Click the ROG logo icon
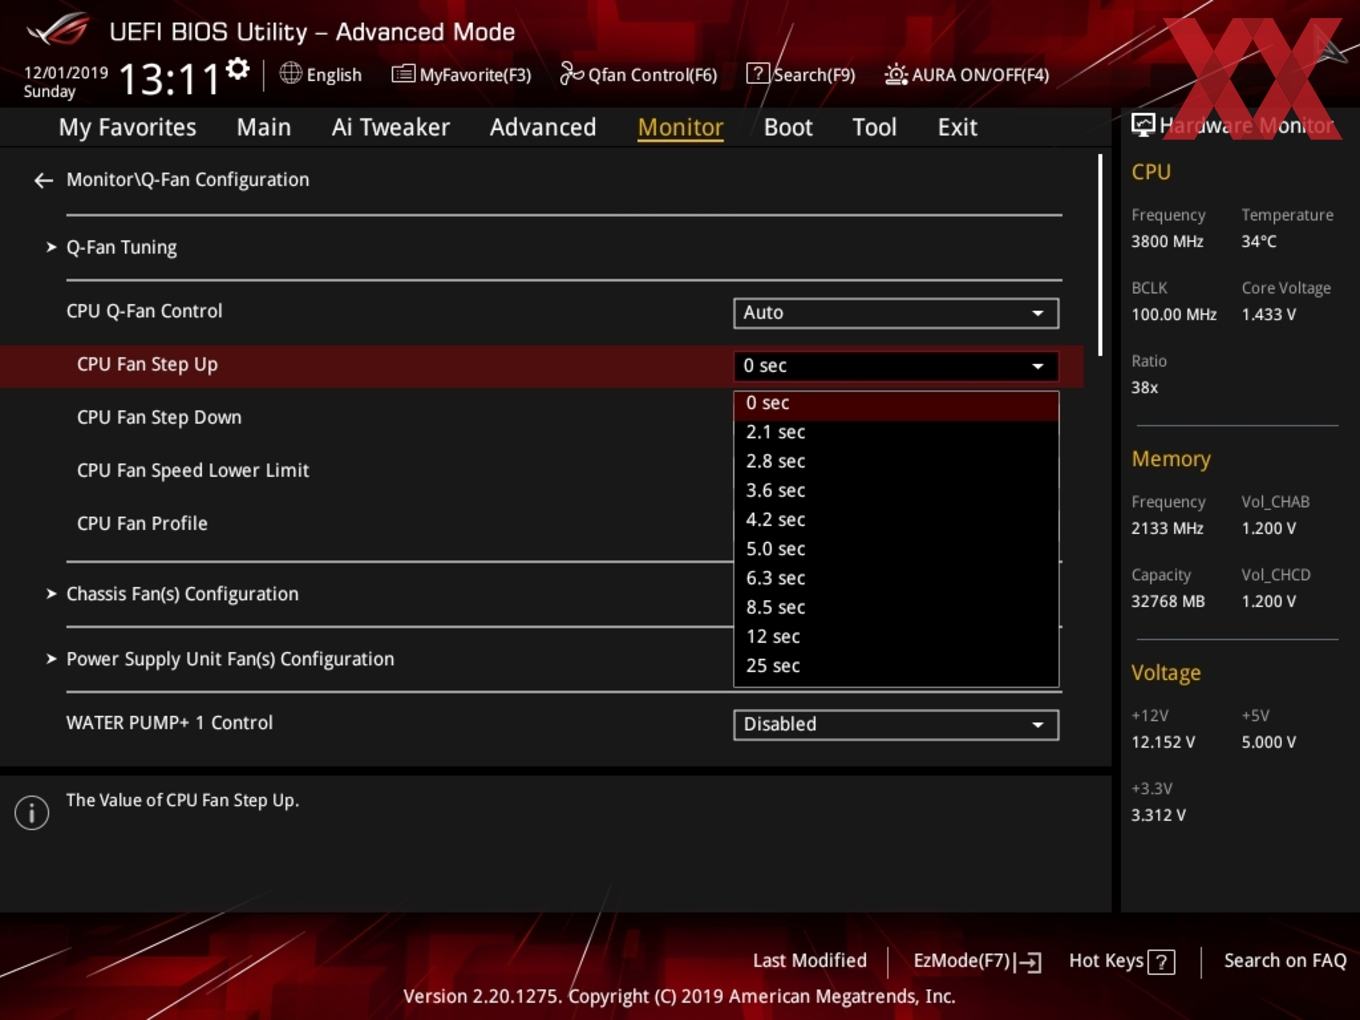Screen dimensions: 1360x1020 (x=59, y=31)
